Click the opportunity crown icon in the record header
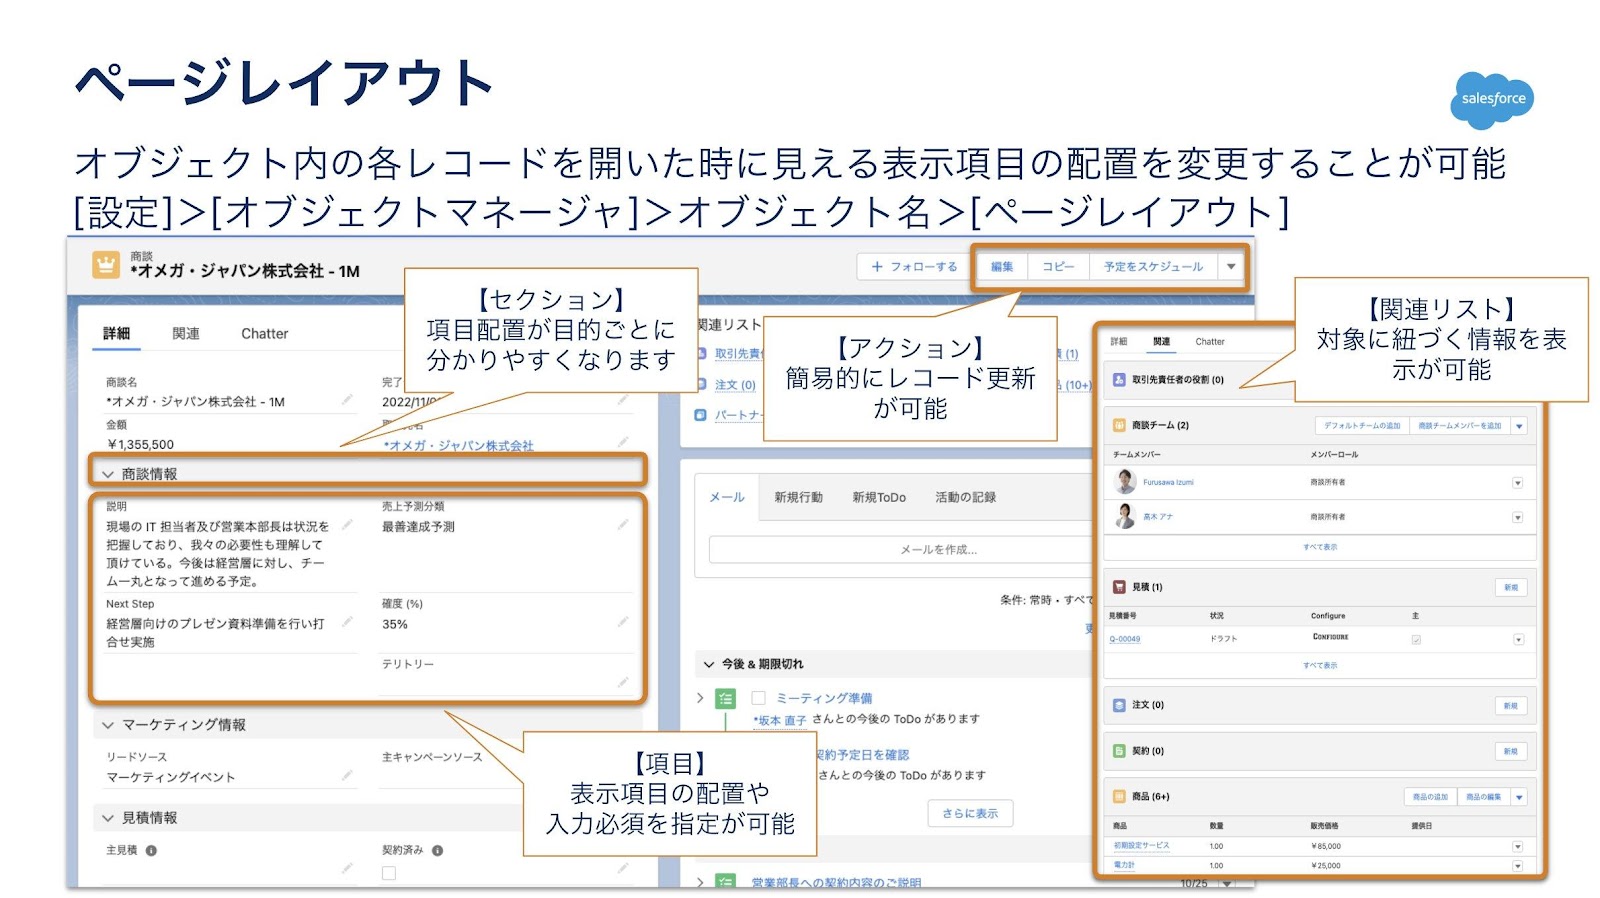This screenshot has width=1600, height=898. pyautogui.click(x=106, y=265)
